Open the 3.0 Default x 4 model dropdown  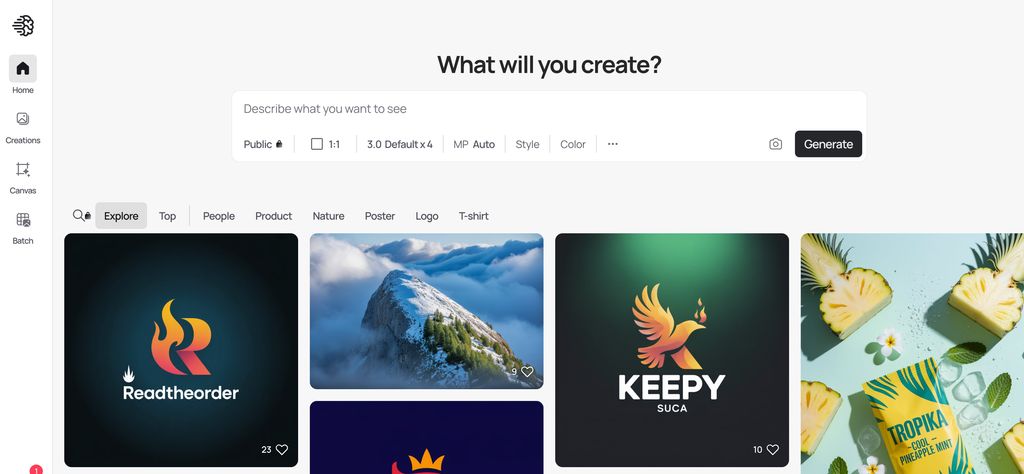400,144
